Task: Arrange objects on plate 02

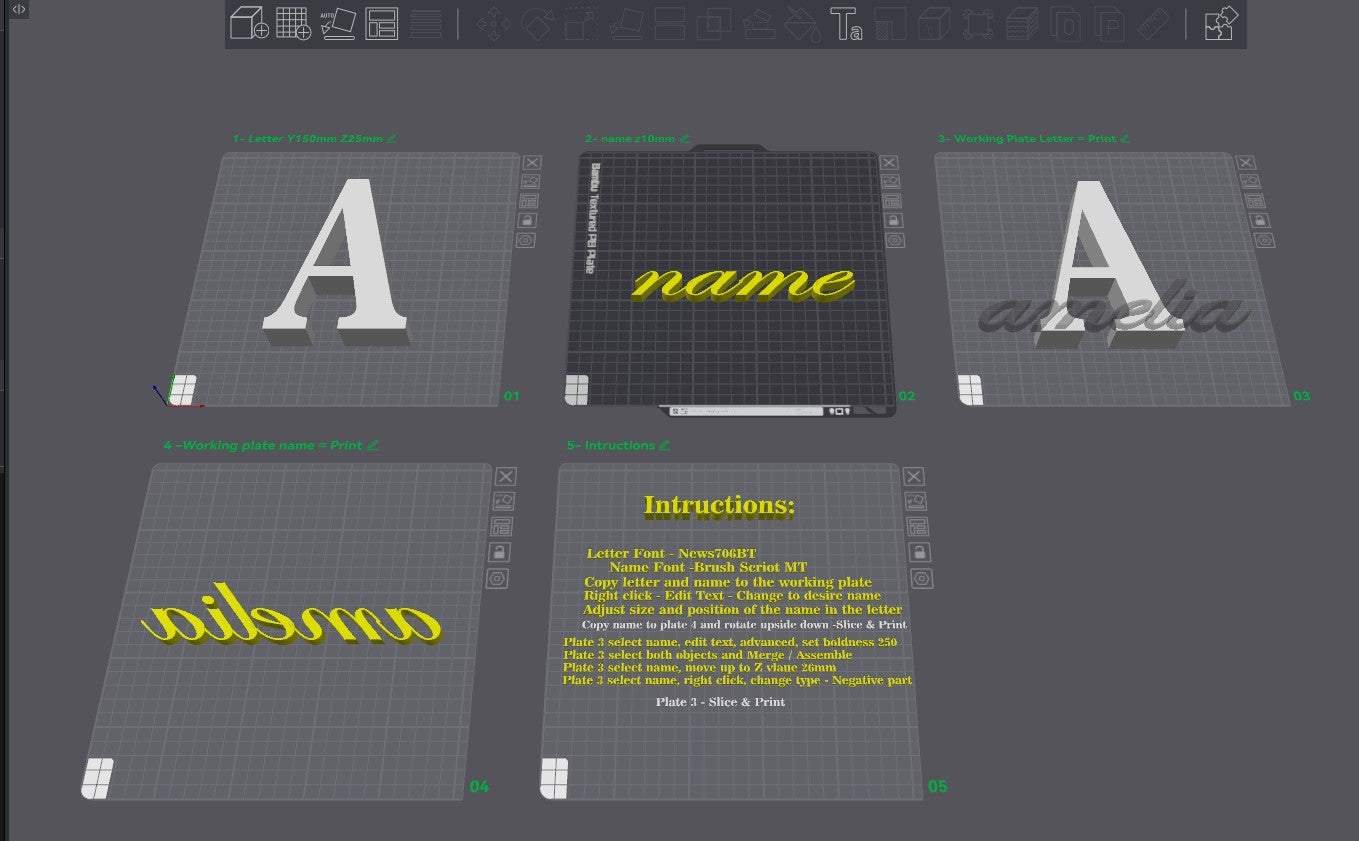Action: point(892,201)
